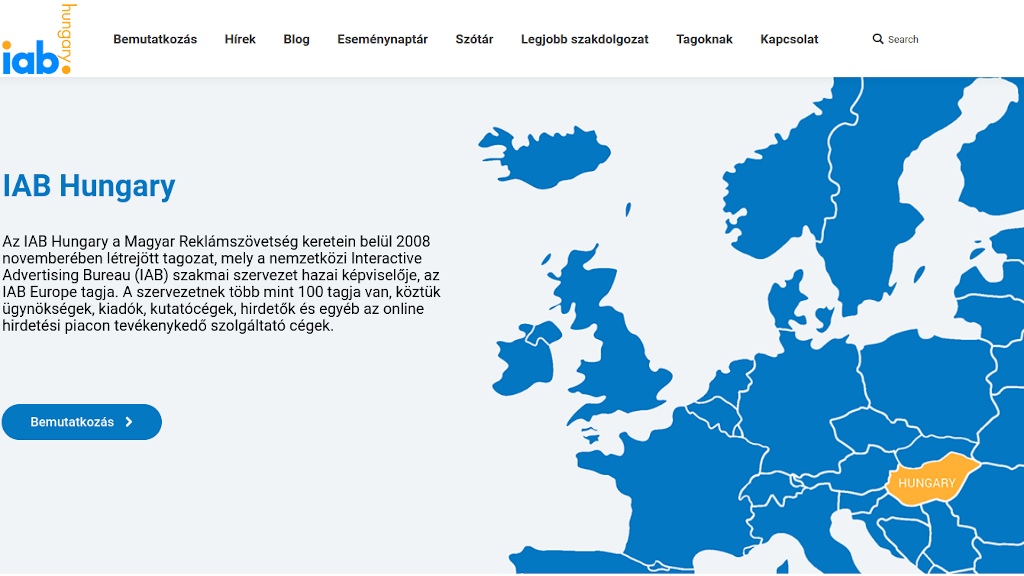Image resolution: width=1024 pixels, height=576 pixels.
Task: Click the blue Bemutatkozás button
Action: 82,422
